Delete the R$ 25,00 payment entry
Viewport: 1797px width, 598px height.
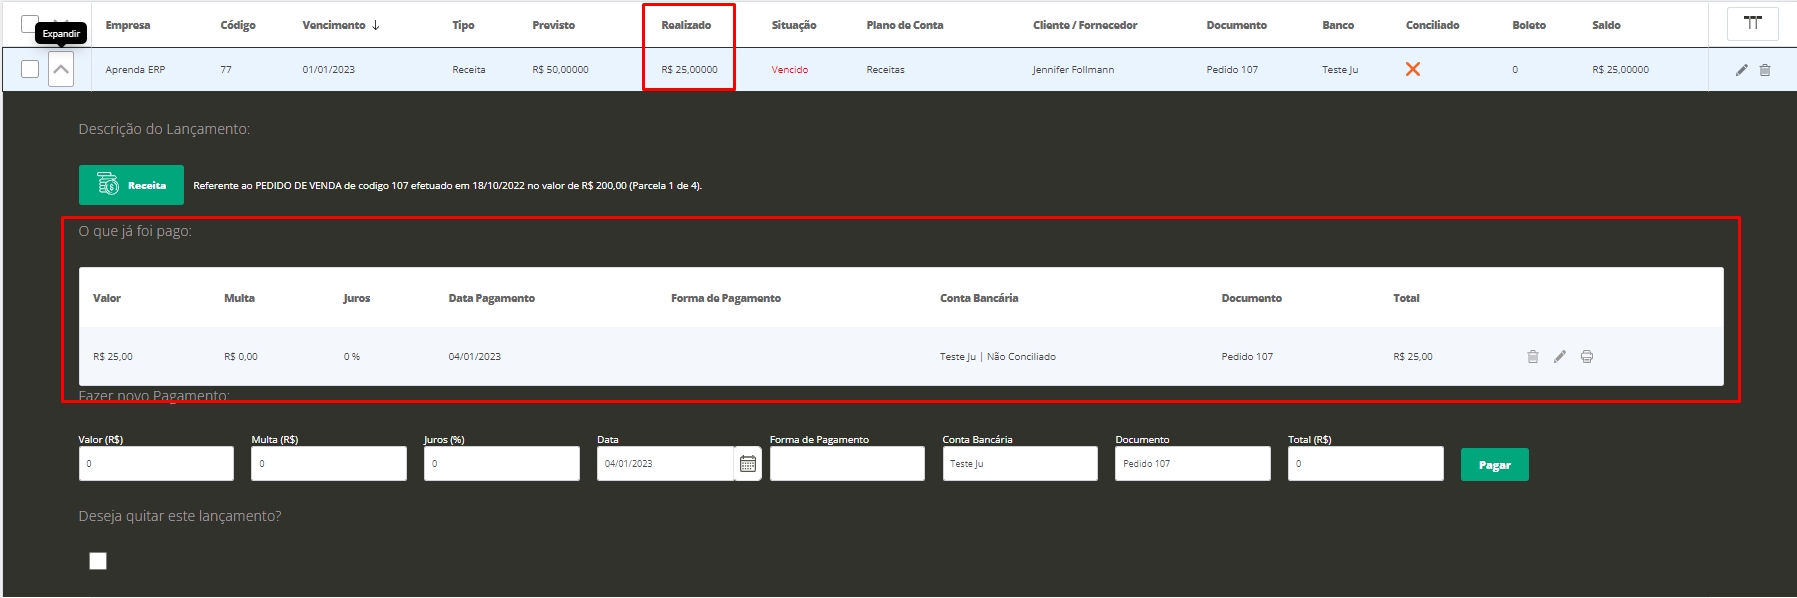click(1533, 357)
